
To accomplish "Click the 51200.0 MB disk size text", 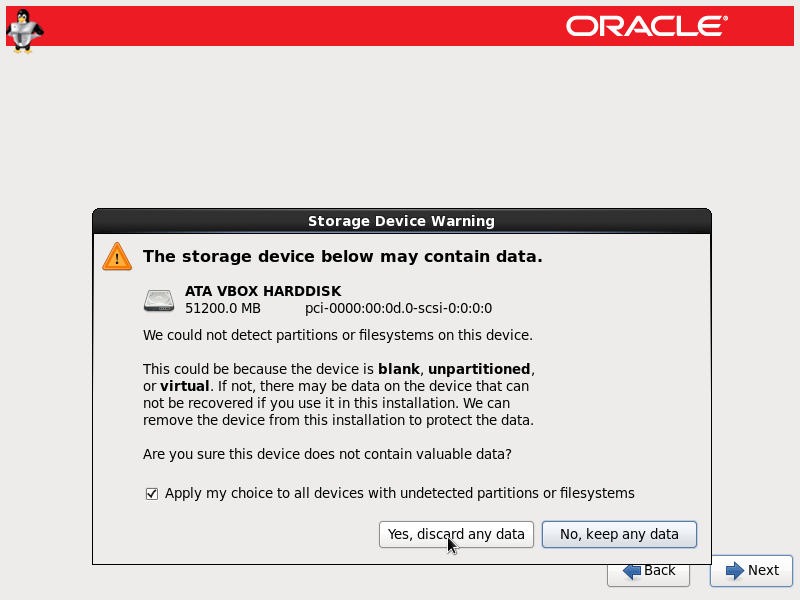I will point(222,309).
